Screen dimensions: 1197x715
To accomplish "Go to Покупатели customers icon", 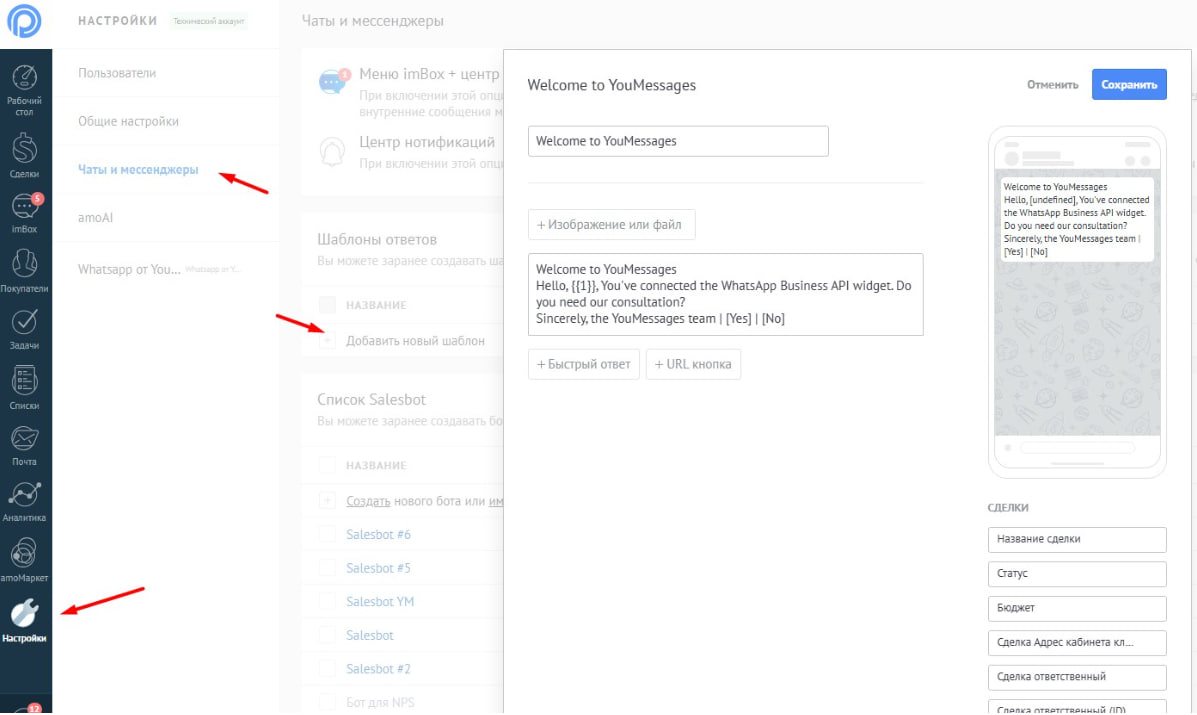I will point(26,266).
